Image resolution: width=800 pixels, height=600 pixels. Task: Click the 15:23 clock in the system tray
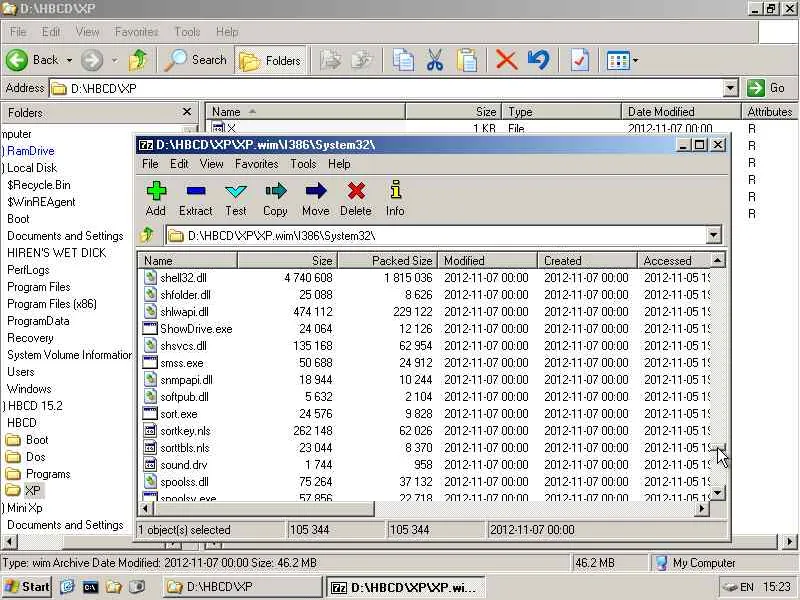pos(777,587)
